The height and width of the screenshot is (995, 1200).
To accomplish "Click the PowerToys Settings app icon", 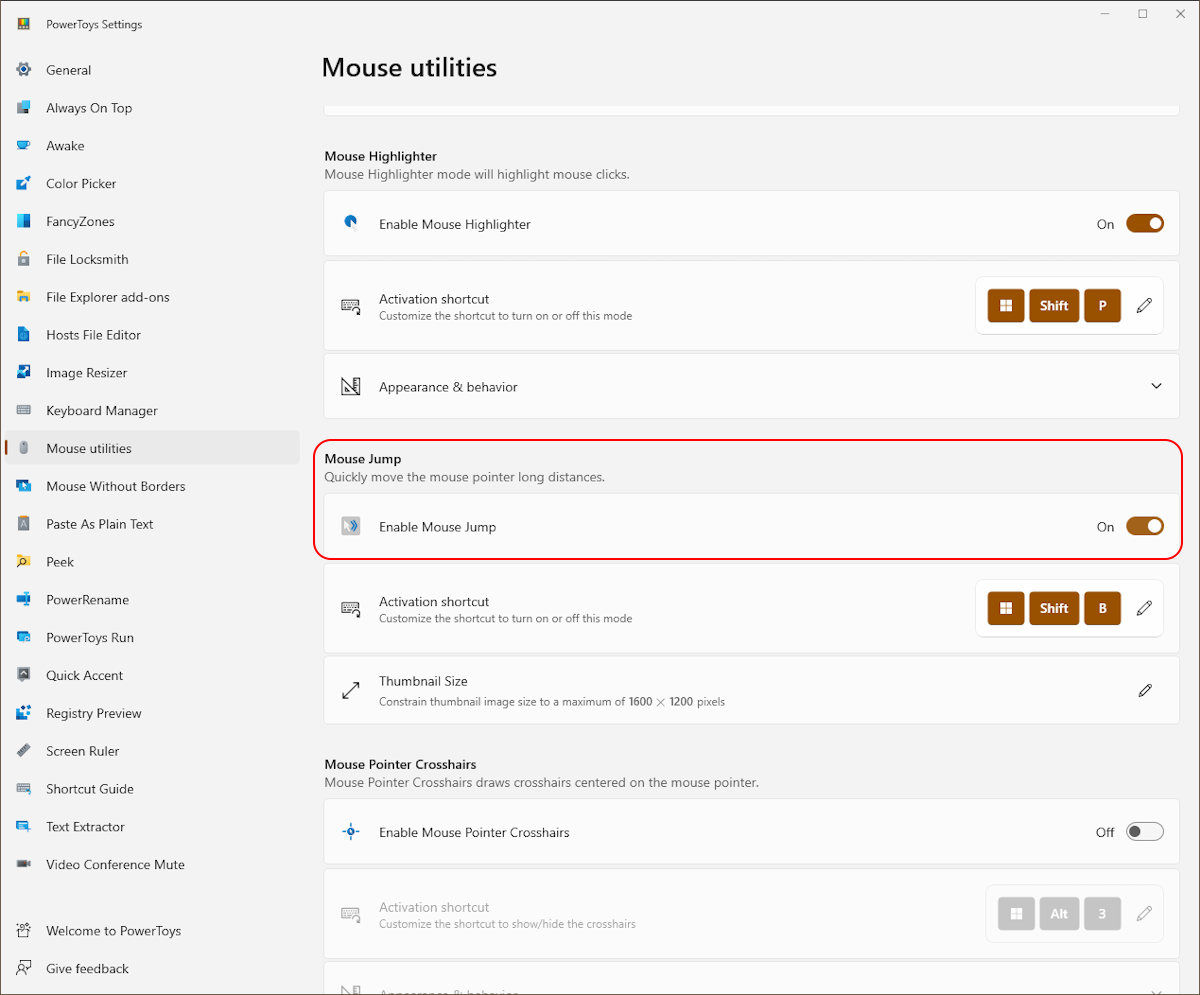I will pos(24,24).
